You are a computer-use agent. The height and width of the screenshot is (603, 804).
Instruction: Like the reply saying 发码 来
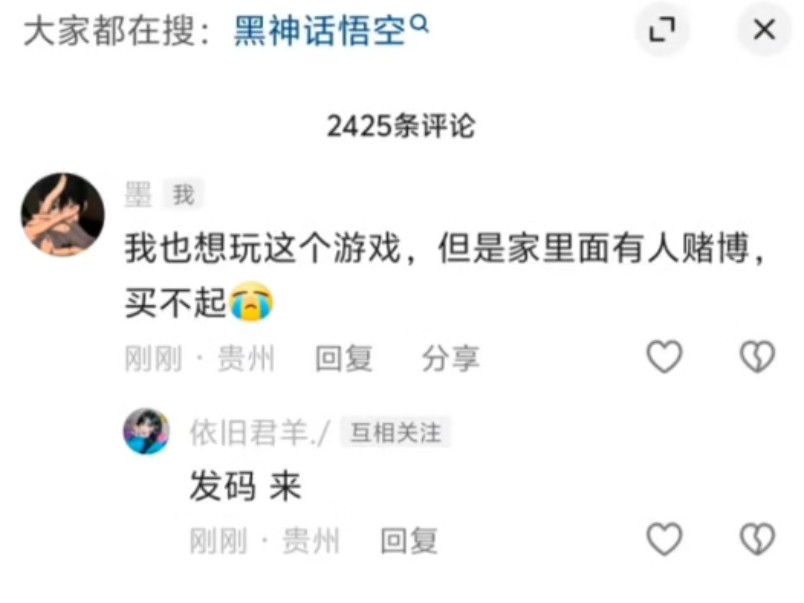pos(665,539)
